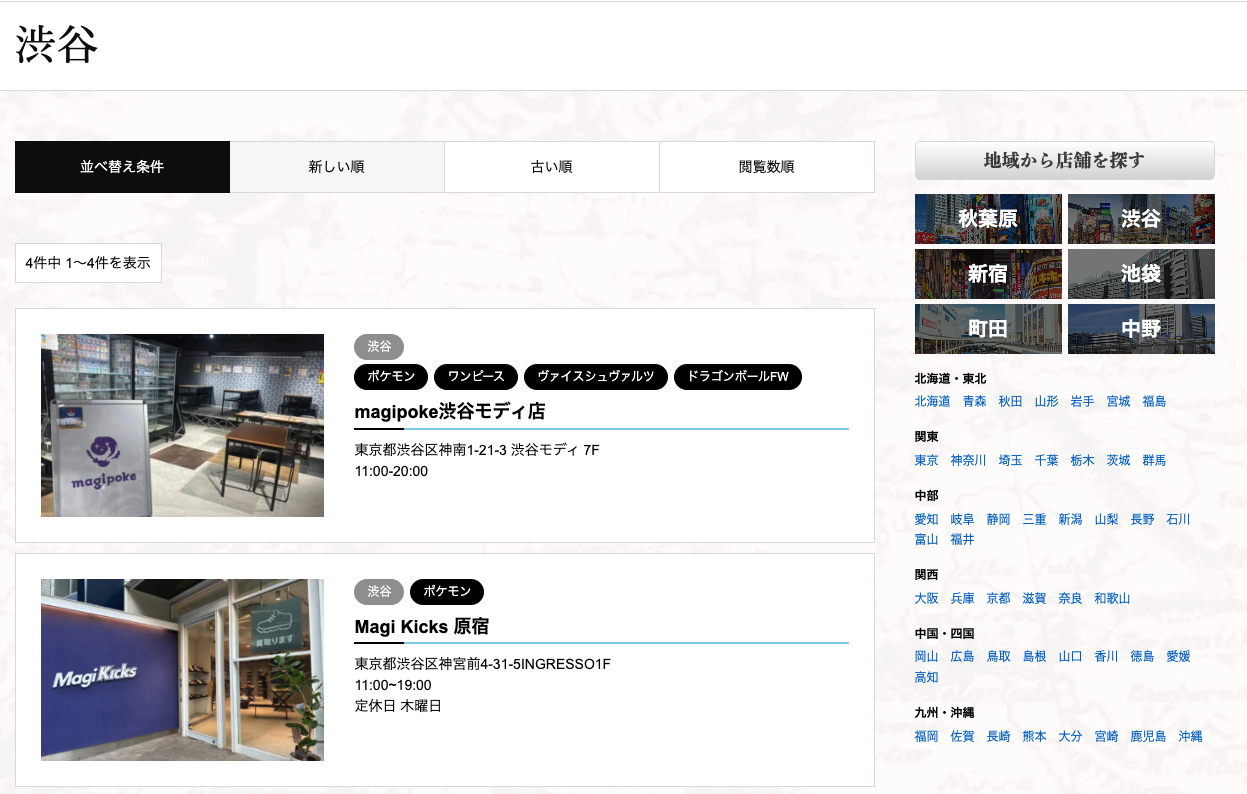The width and height of the screenshot is (1247, 794).
Task: Open the 渋谷 area image tile
Action: coord(1141,219)
